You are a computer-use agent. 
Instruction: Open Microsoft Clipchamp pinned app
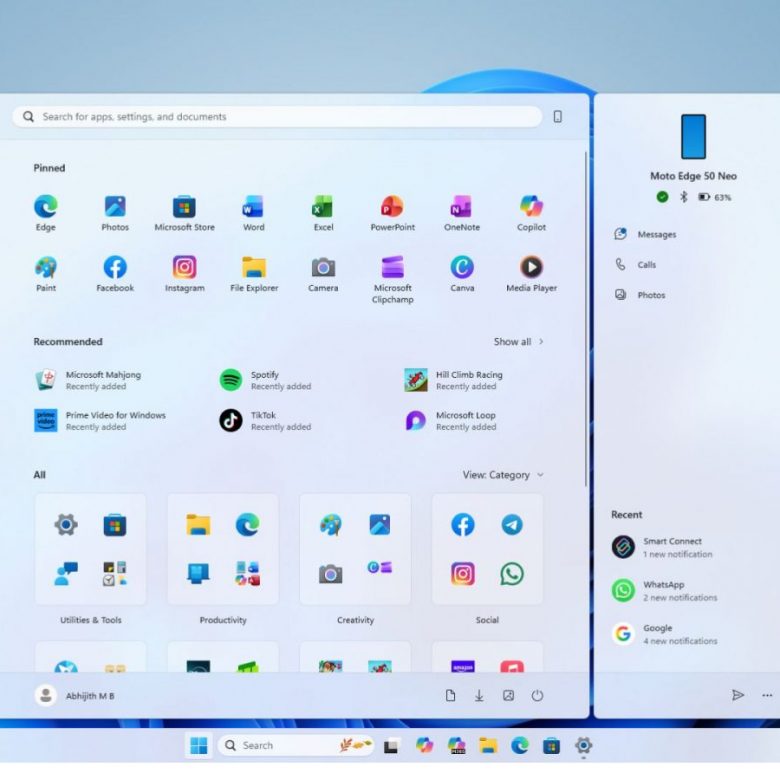point(392,280)
